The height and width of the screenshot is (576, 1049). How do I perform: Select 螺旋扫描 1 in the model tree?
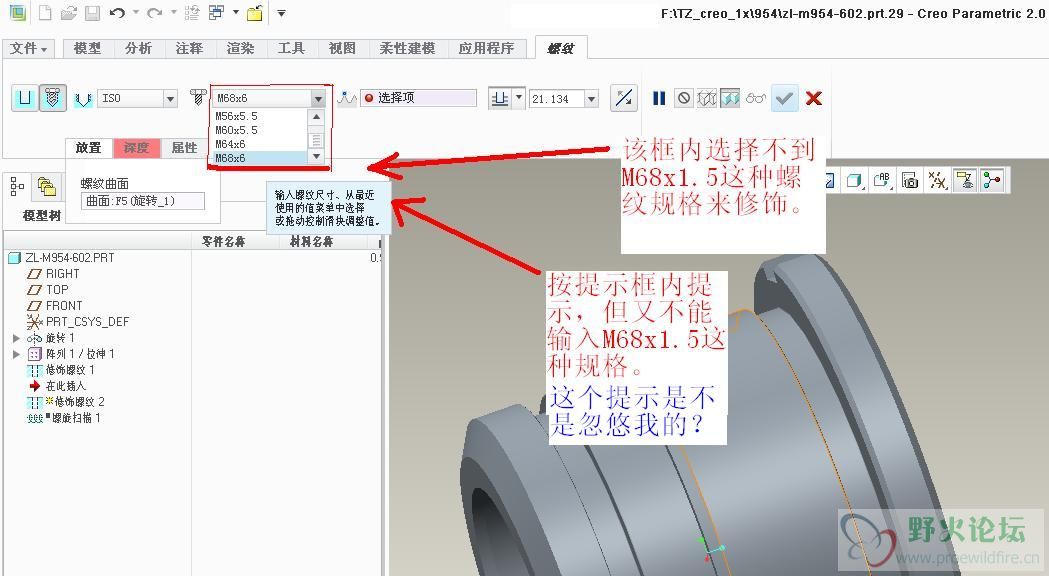click(x=76, y=418)
